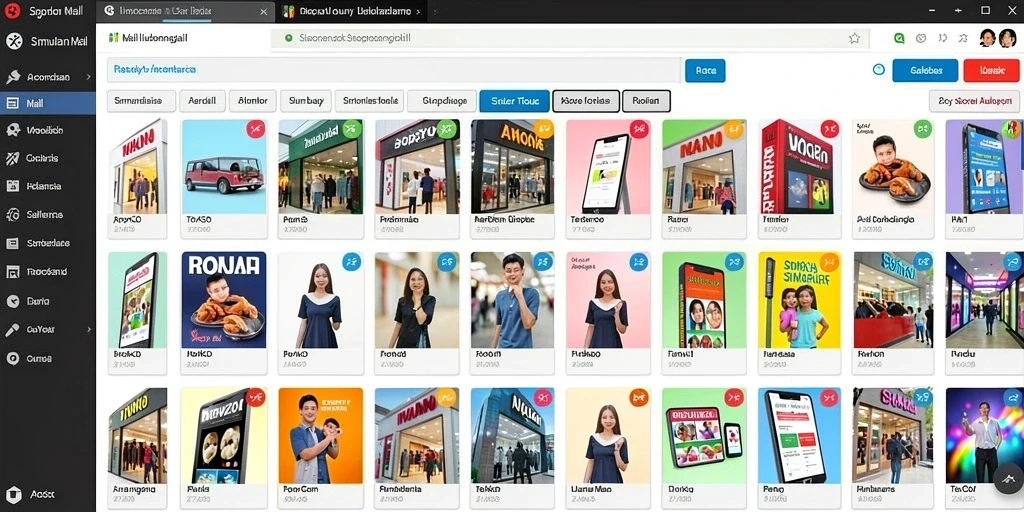This screenshot has width=1024, height=512.
Task: Click the Sallema sidebar icon
Action: click(x=12, y=214)
